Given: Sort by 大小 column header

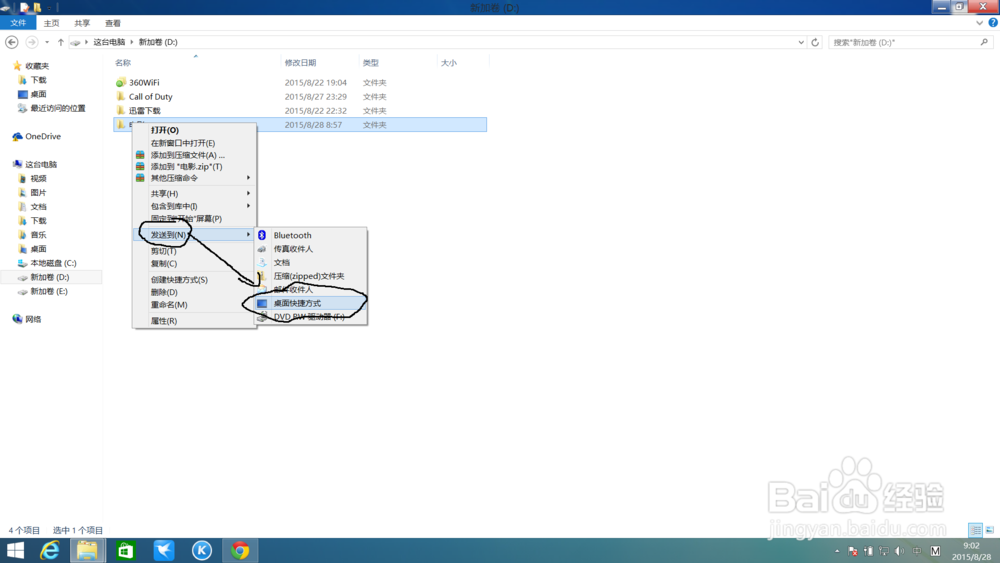Looking at the screenshot, I should 449,62.
